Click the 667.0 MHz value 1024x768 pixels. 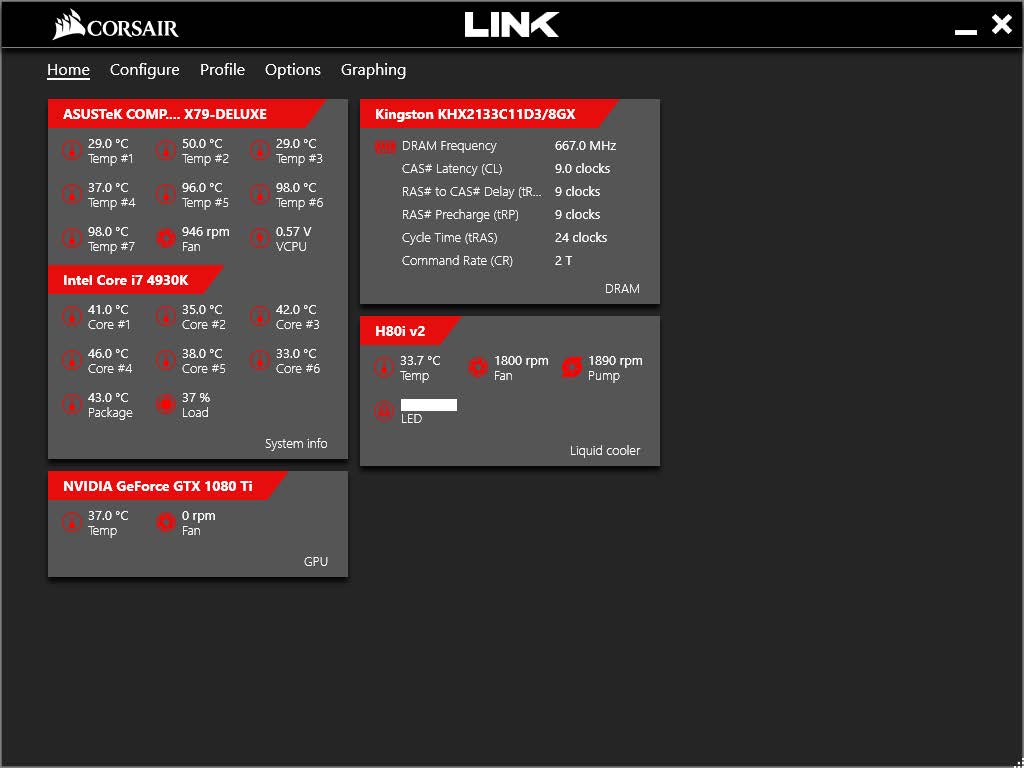(x=585, y=146)
